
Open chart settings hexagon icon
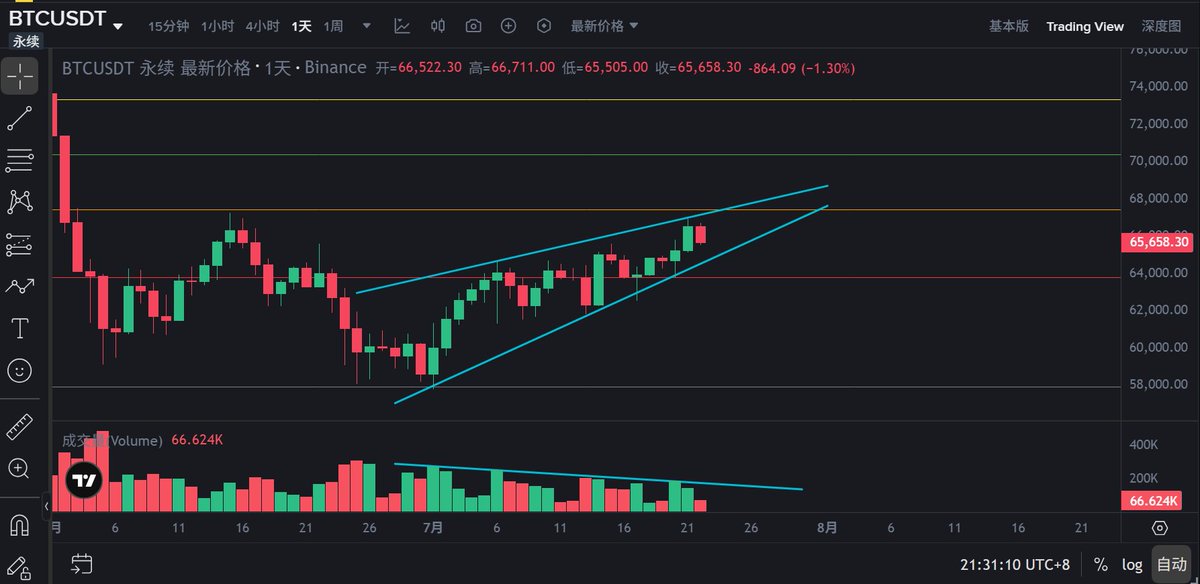(544, 26)
